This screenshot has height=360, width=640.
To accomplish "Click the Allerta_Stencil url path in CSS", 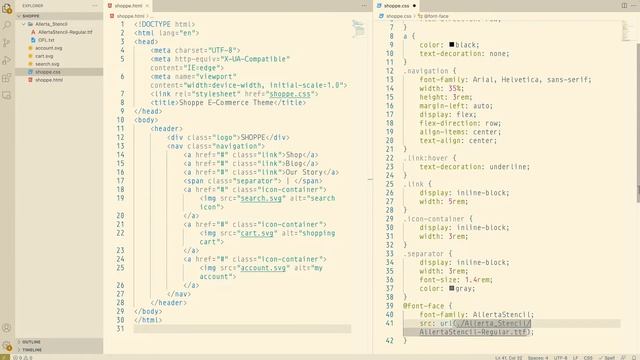I will (492, 323).
